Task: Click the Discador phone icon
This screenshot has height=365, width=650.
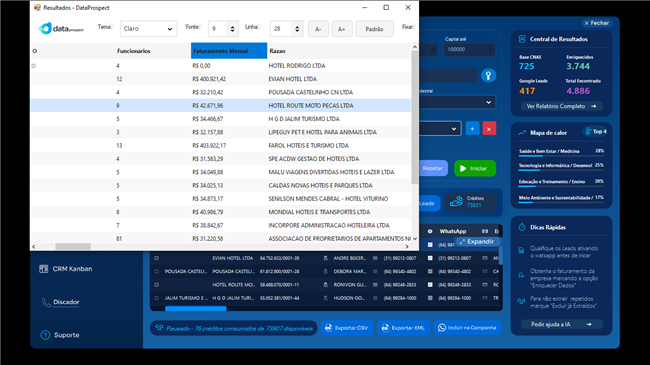Action: (45, 302)
